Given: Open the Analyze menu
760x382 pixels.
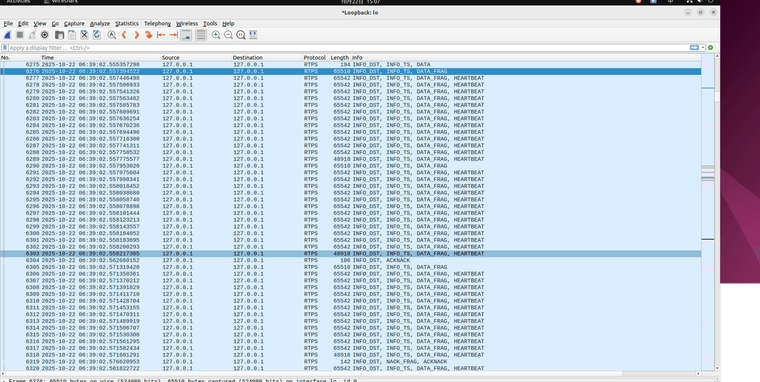Looking at the screenshot, I should pos(100,23).
